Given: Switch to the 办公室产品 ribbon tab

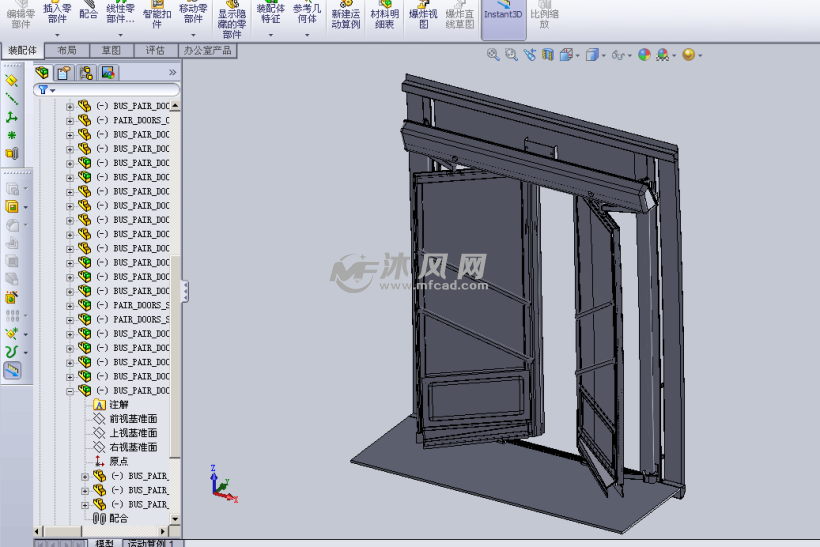Looking at the screenshot, I should (x=208, y=50).
